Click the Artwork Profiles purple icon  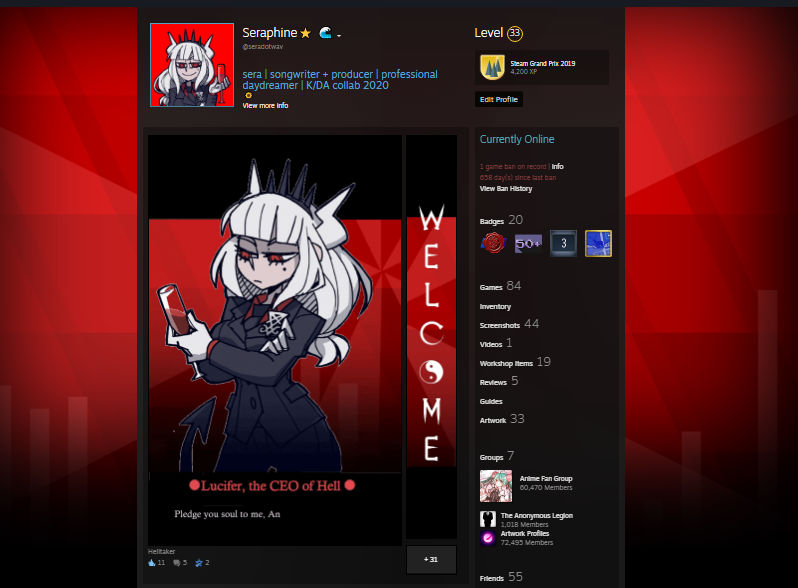tap(488, 538)
